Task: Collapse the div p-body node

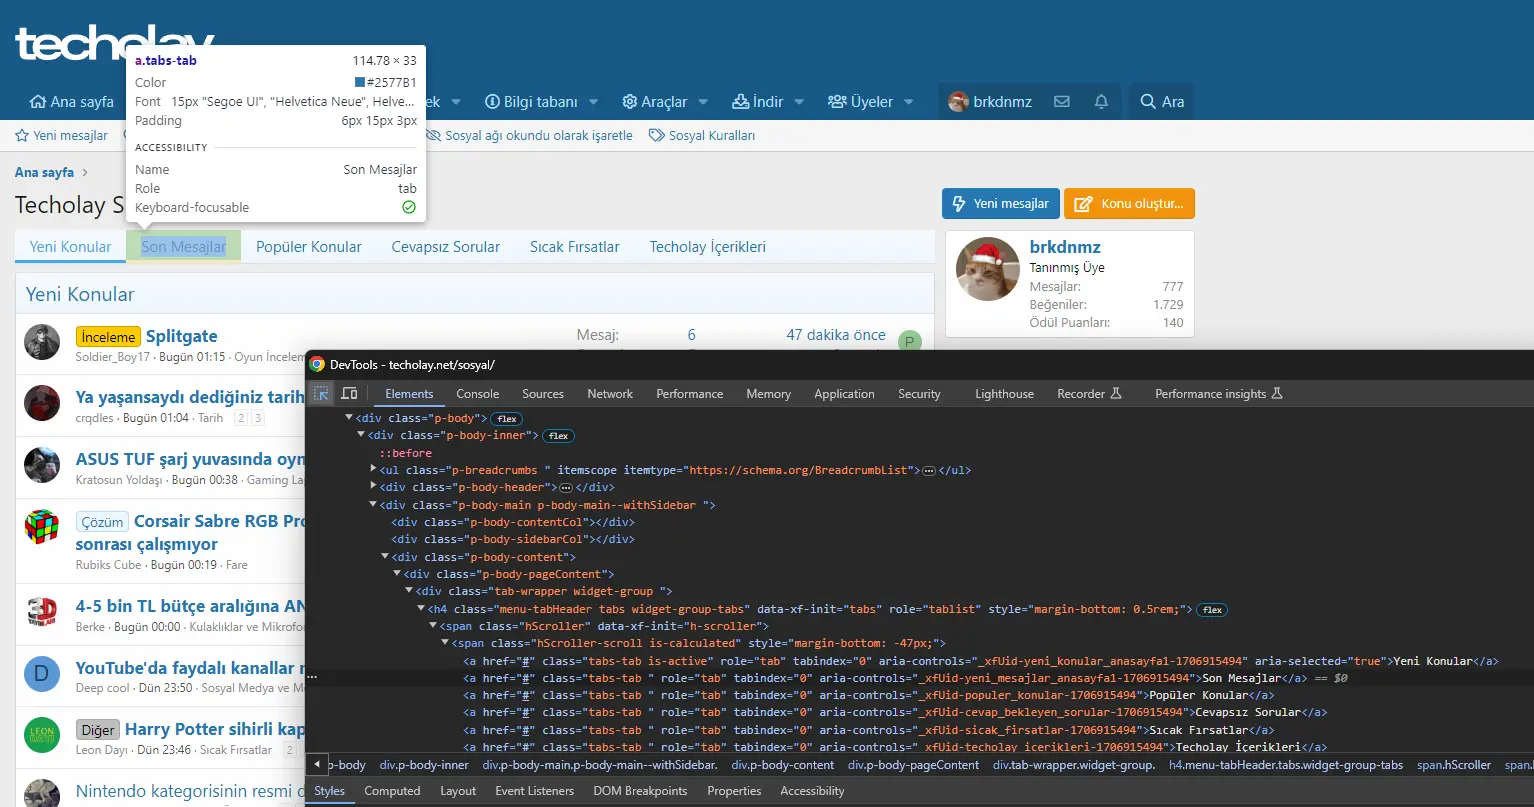Action: tap(350, 418)
